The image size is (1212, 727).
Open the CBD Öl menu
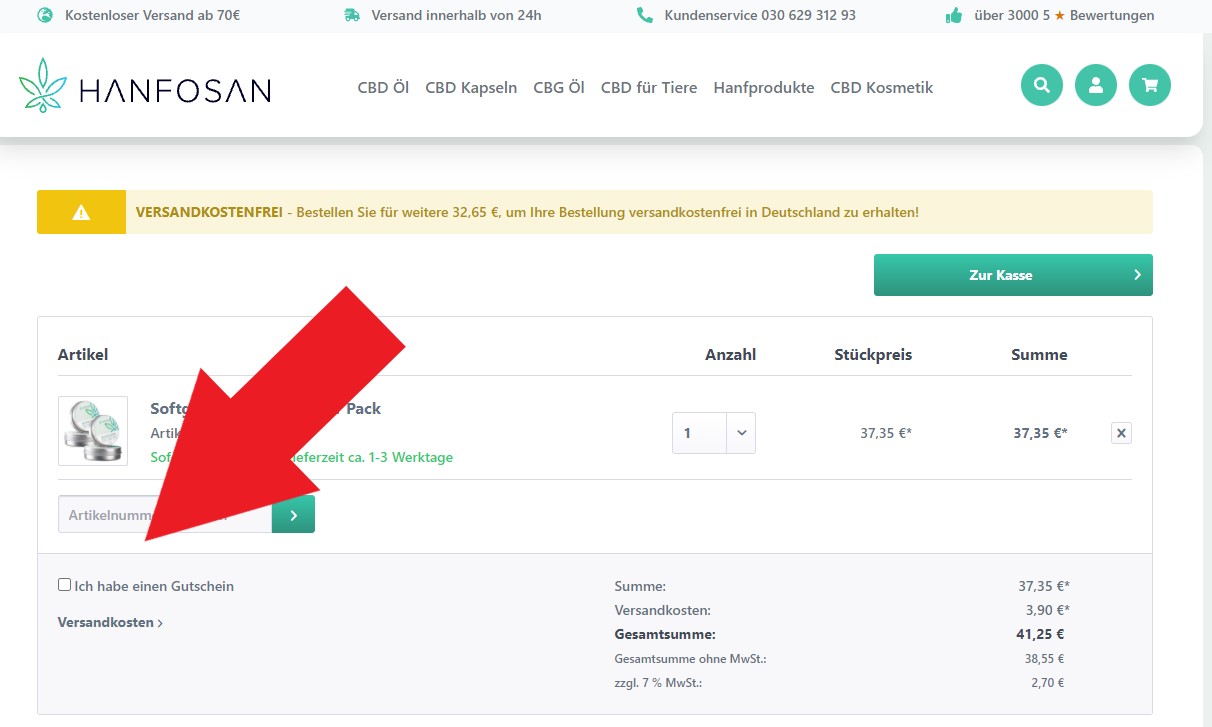click(x=383, y=87)
